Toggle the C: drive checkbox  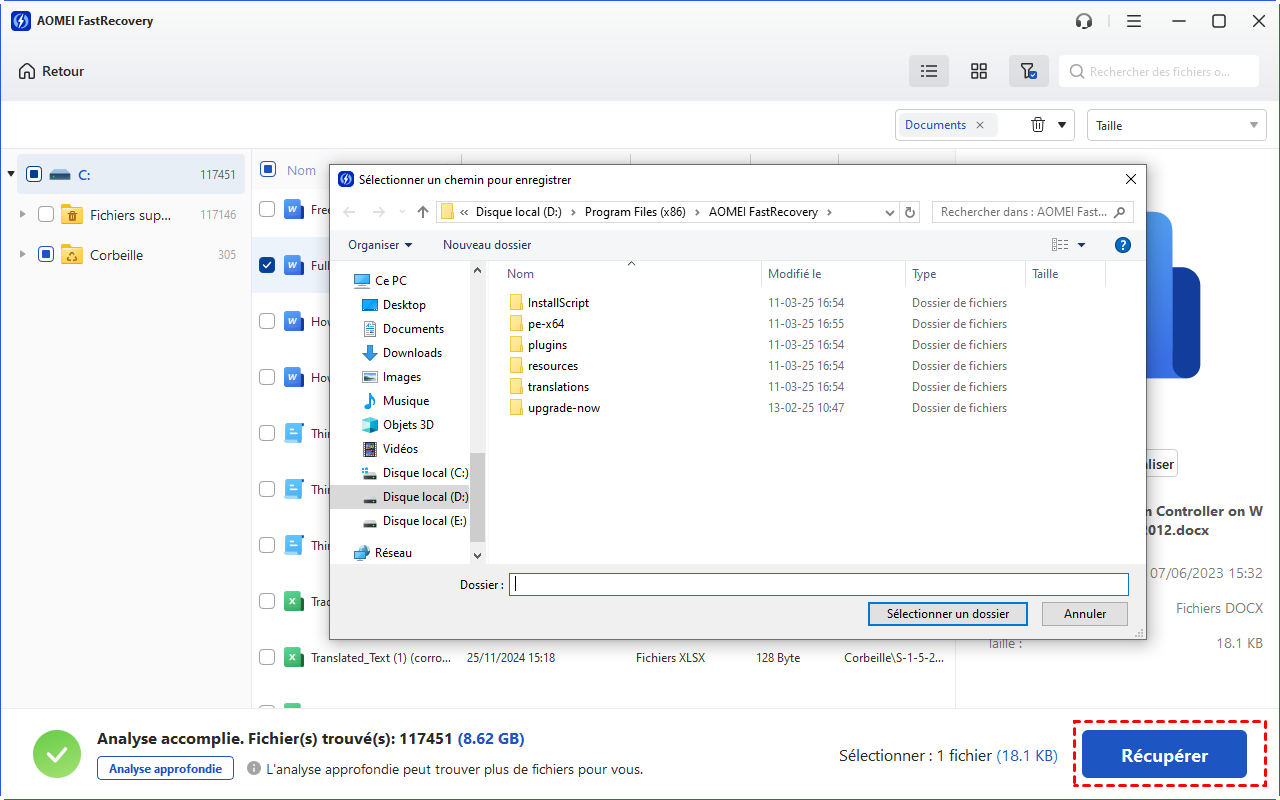33,174
